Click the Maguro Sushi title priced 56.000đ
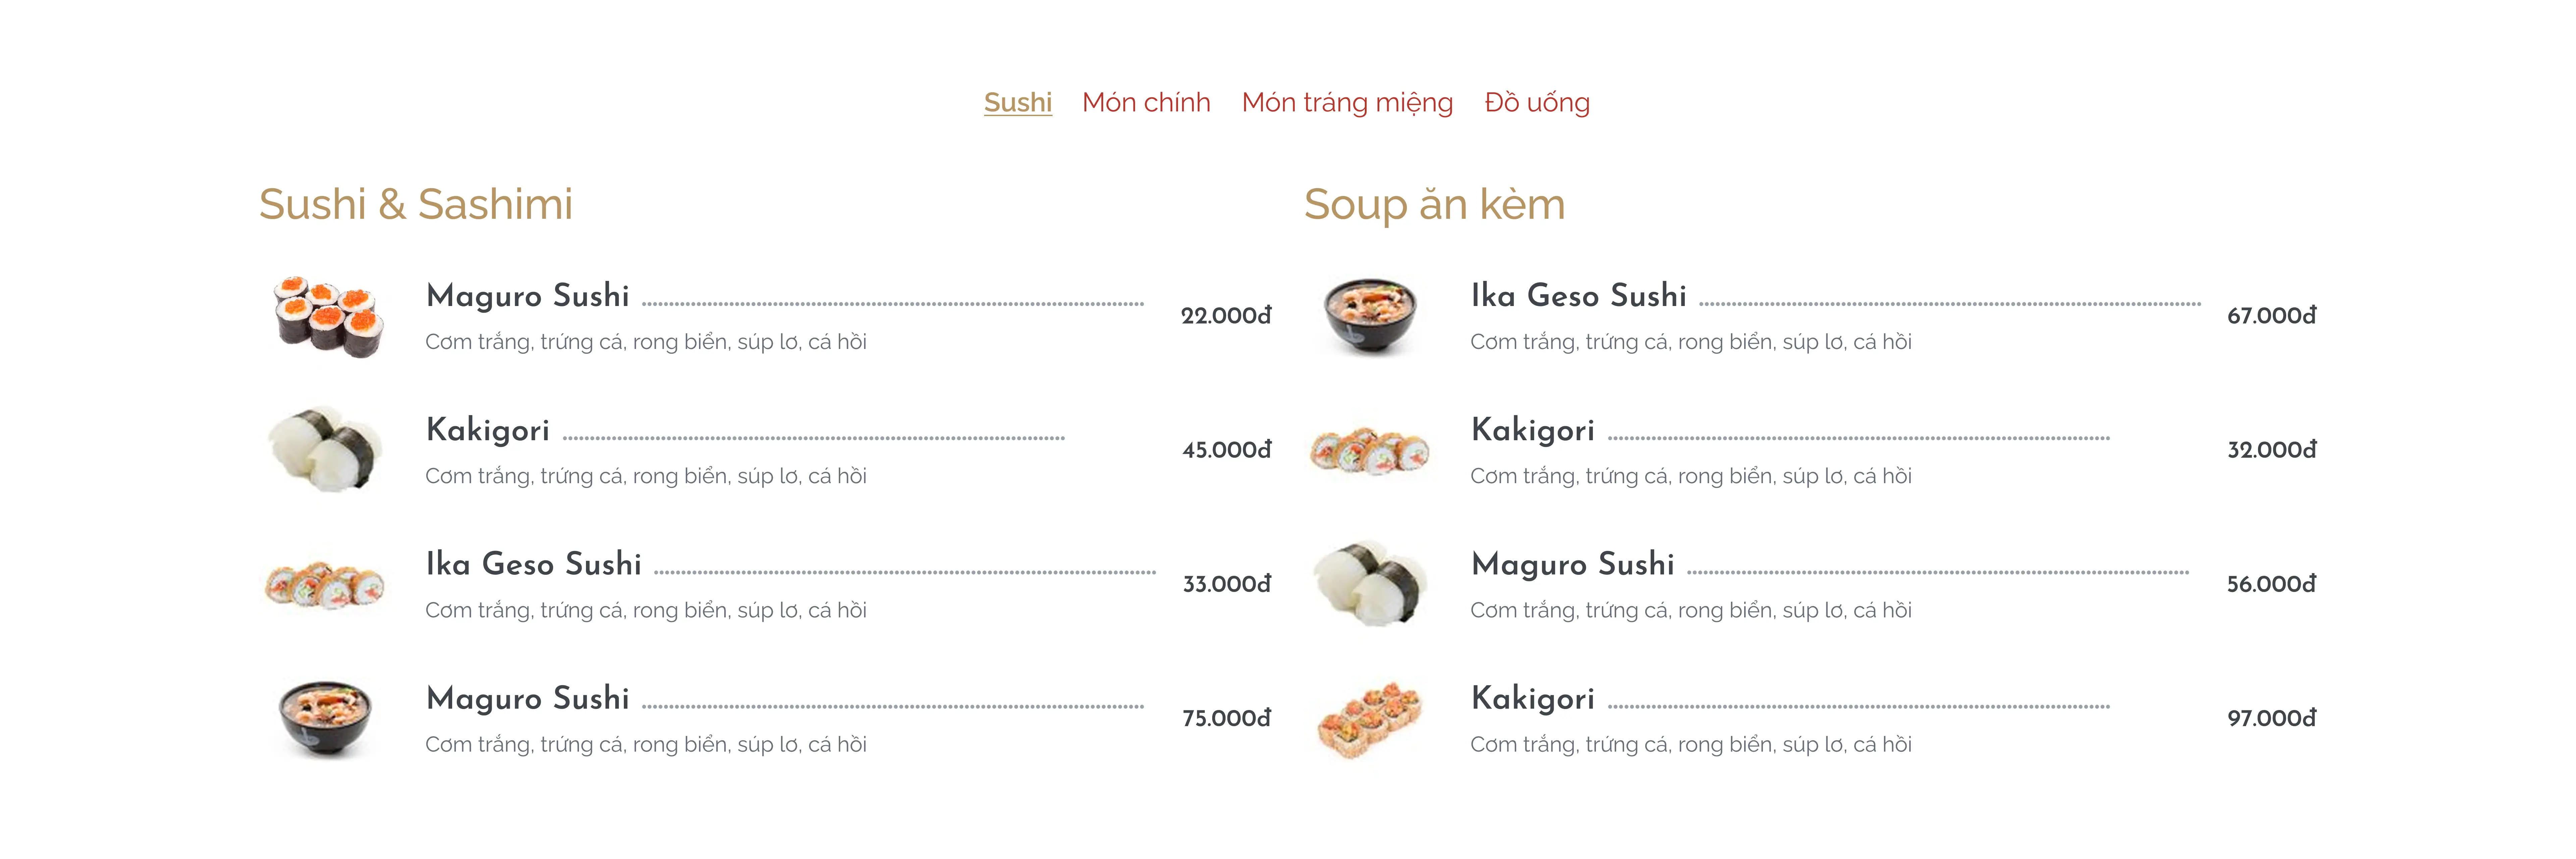2576x859 pixels. coord(1572,564)
